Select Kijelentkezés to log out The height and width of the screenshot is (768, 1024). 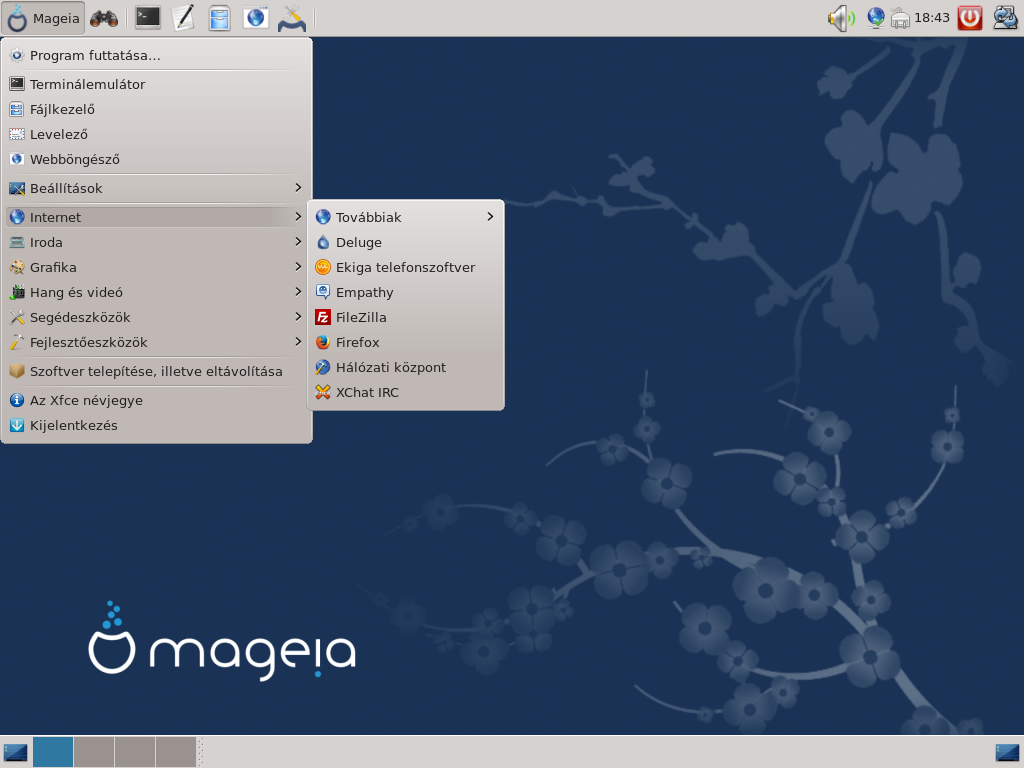156,425
